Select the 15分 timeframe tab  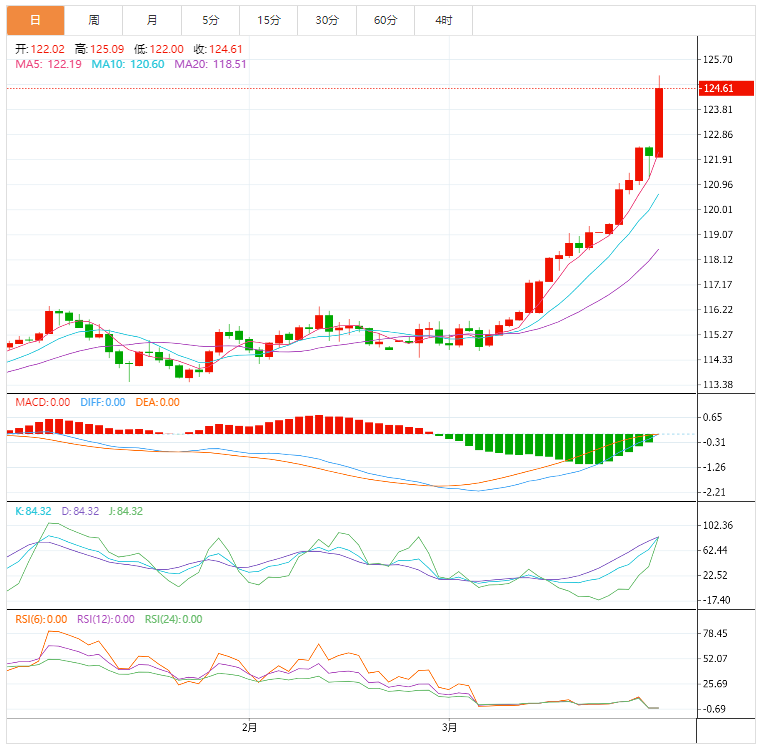[x=268, y=20]
